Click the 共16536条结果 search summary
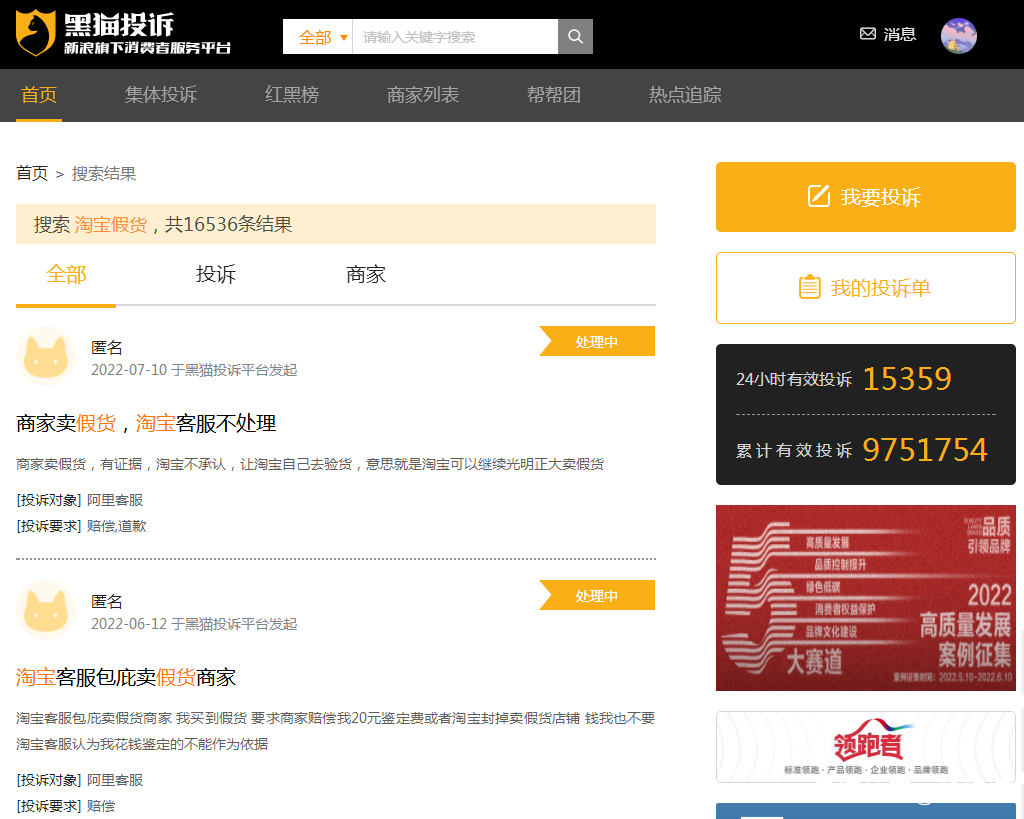The width and height of the screenshot is (1024, 819). pyautogui.click(x=229, y=224)
